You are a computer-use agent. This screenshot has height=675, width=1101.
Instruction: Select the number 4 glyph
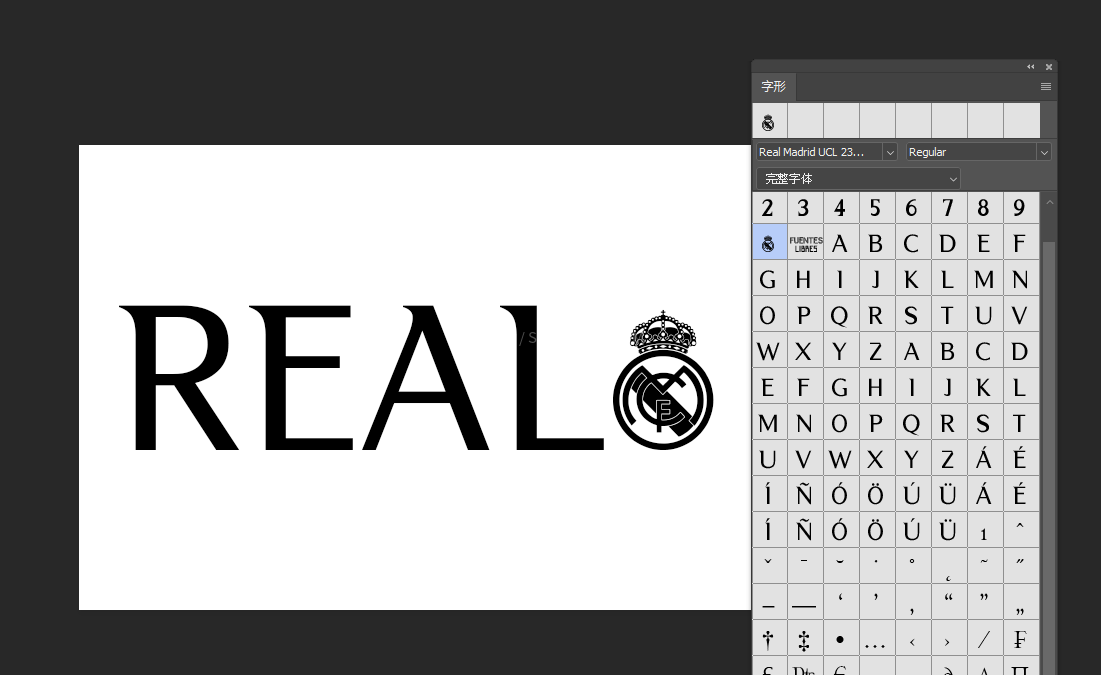click(840, 208)
